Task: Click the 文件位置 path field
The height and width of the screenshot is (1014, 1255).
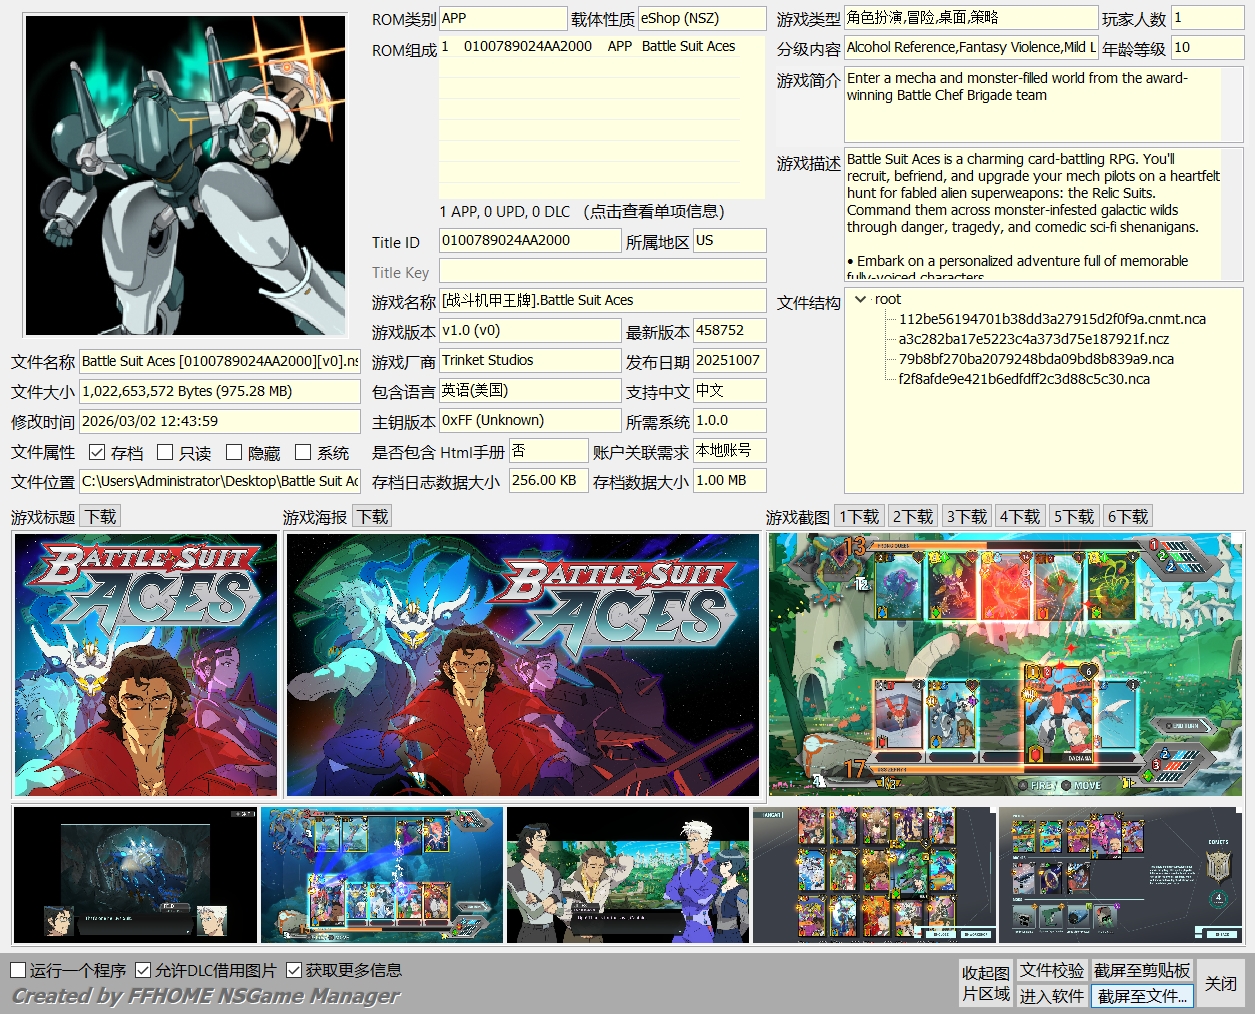Action: (x=220, y=482)
